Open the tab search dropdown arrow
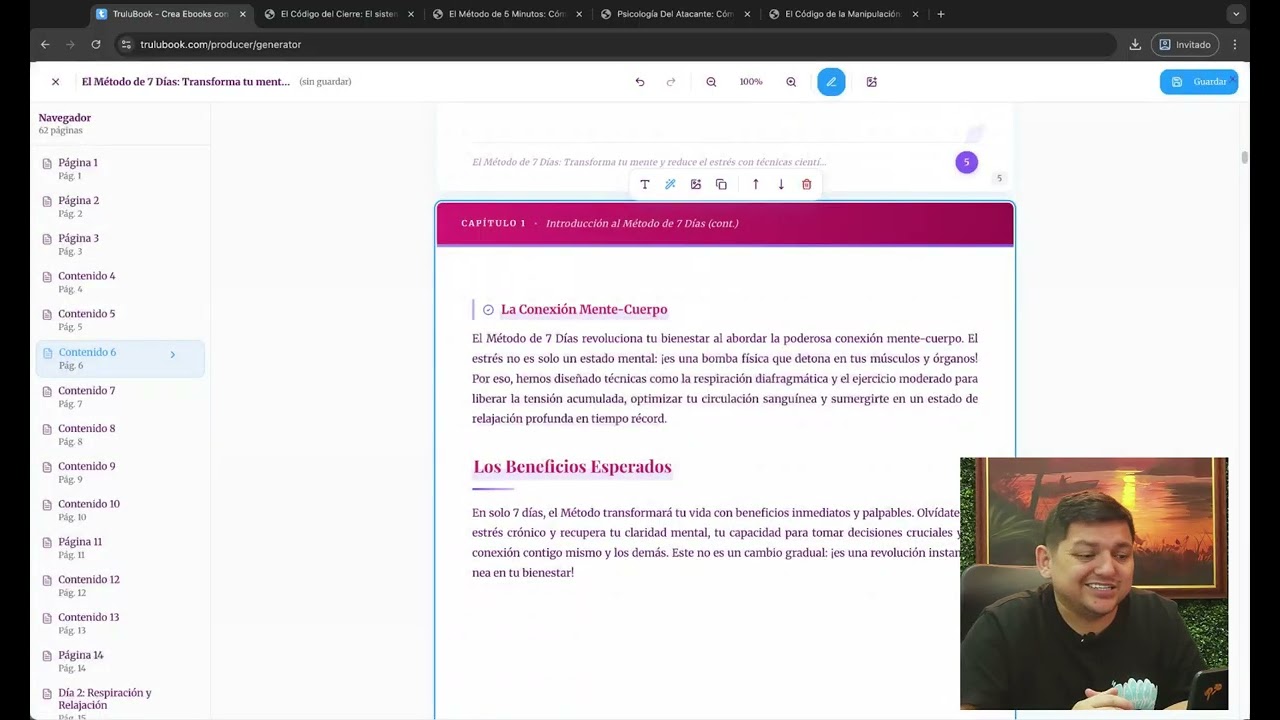This screenshot has height=720, width=1280. (x=1236, y=14)
